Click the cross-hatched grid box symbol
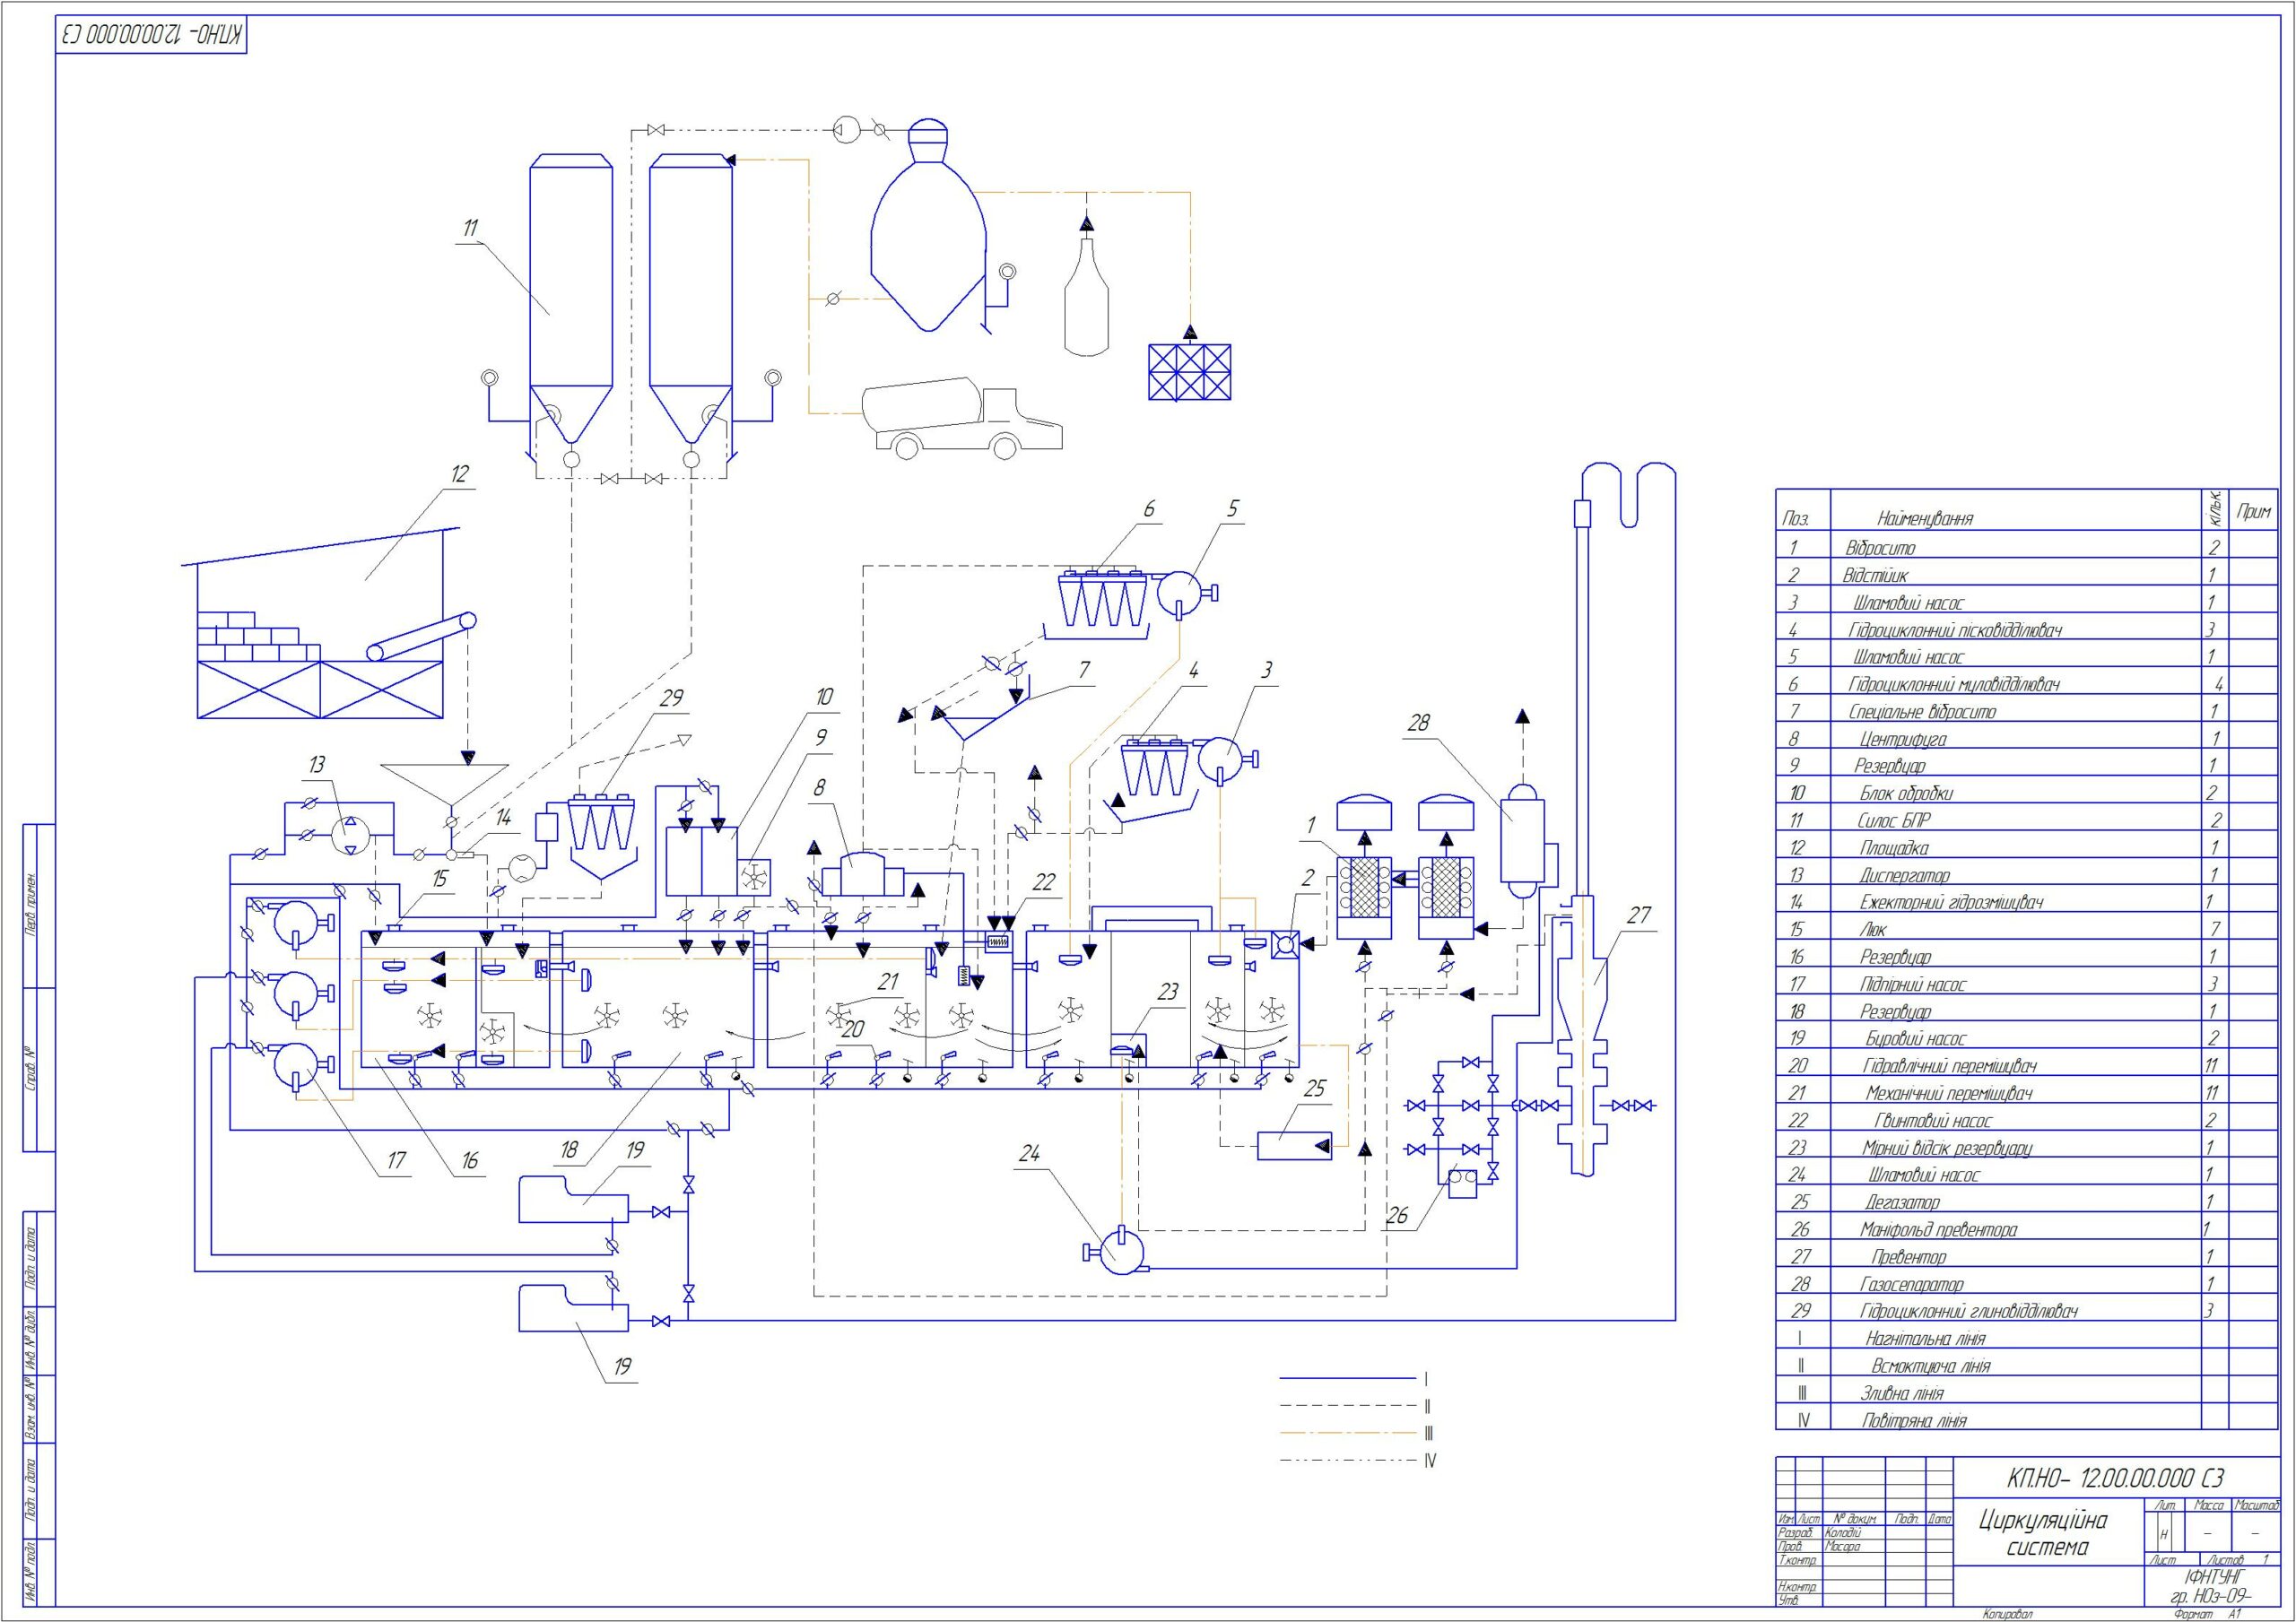 pyautogui.click(x=1190, y=372)
